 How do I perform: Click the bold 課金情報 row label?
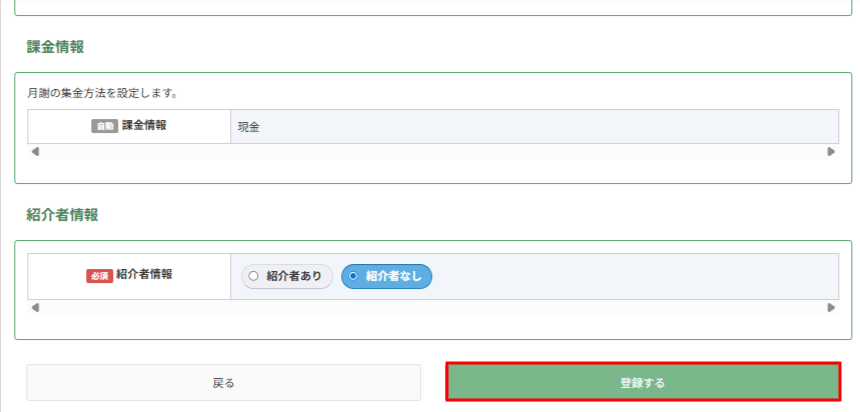point(144,125)
